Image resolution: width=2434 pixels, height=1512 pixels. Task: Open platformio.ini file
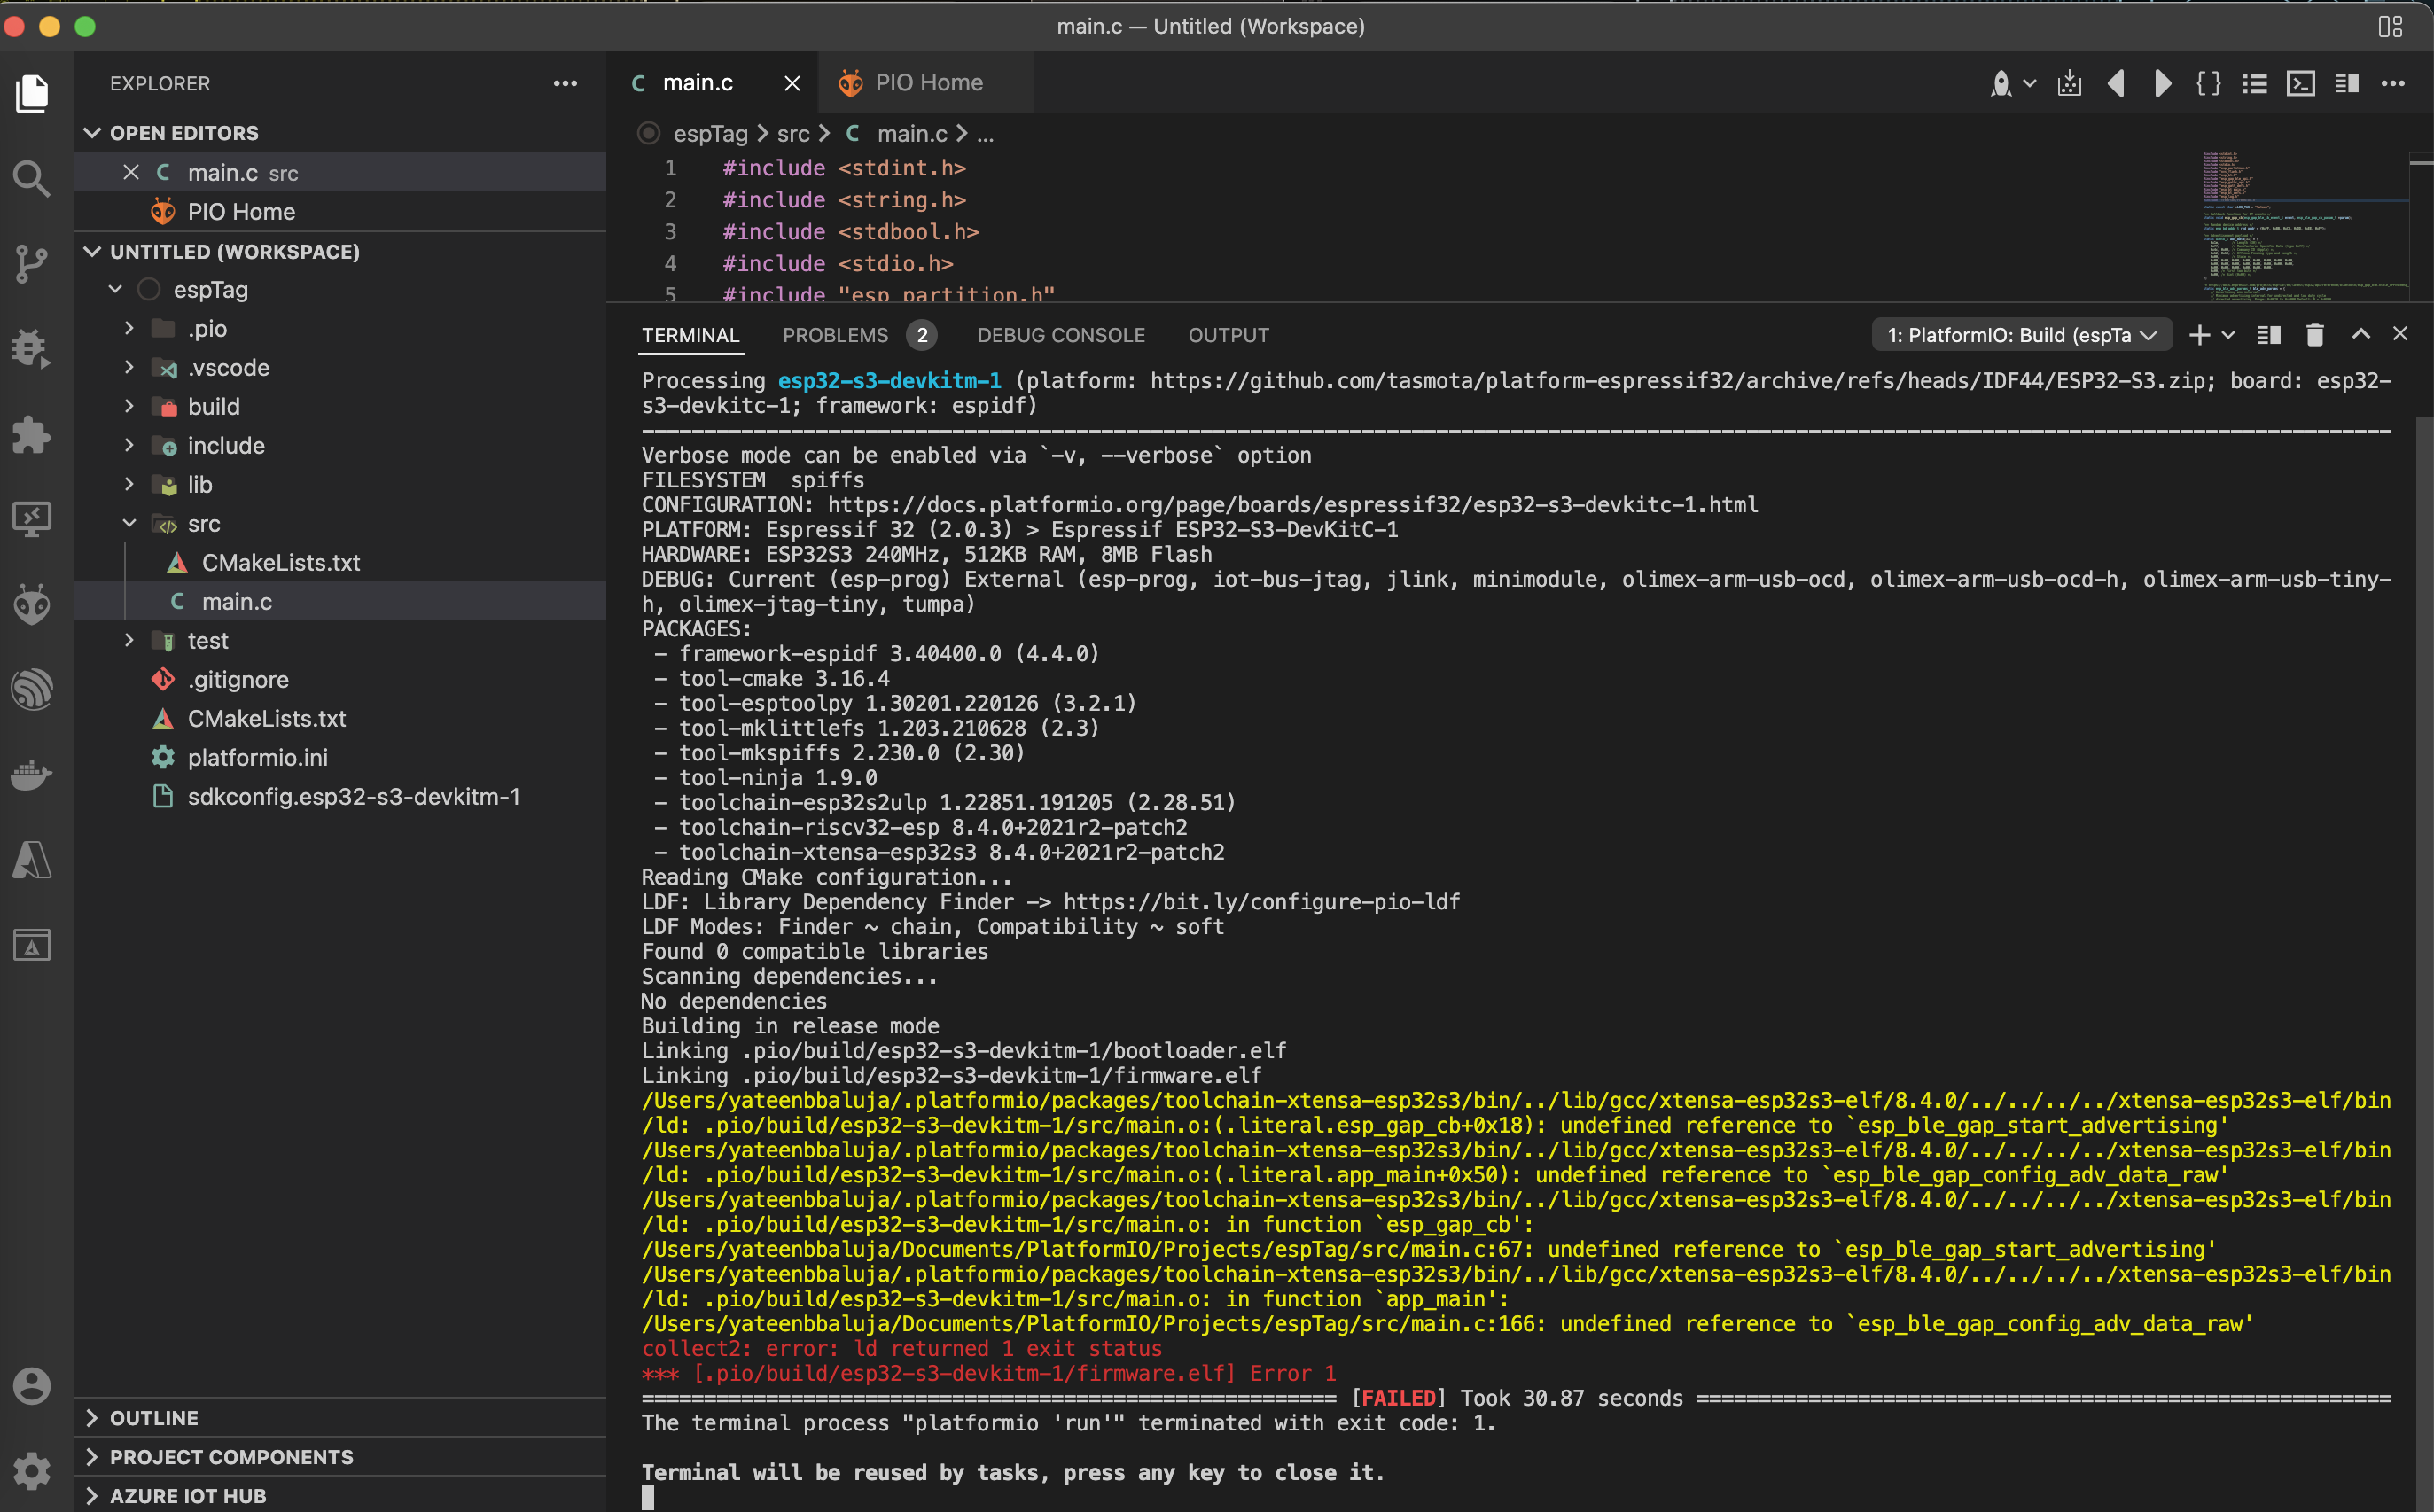tap(341, 757)
